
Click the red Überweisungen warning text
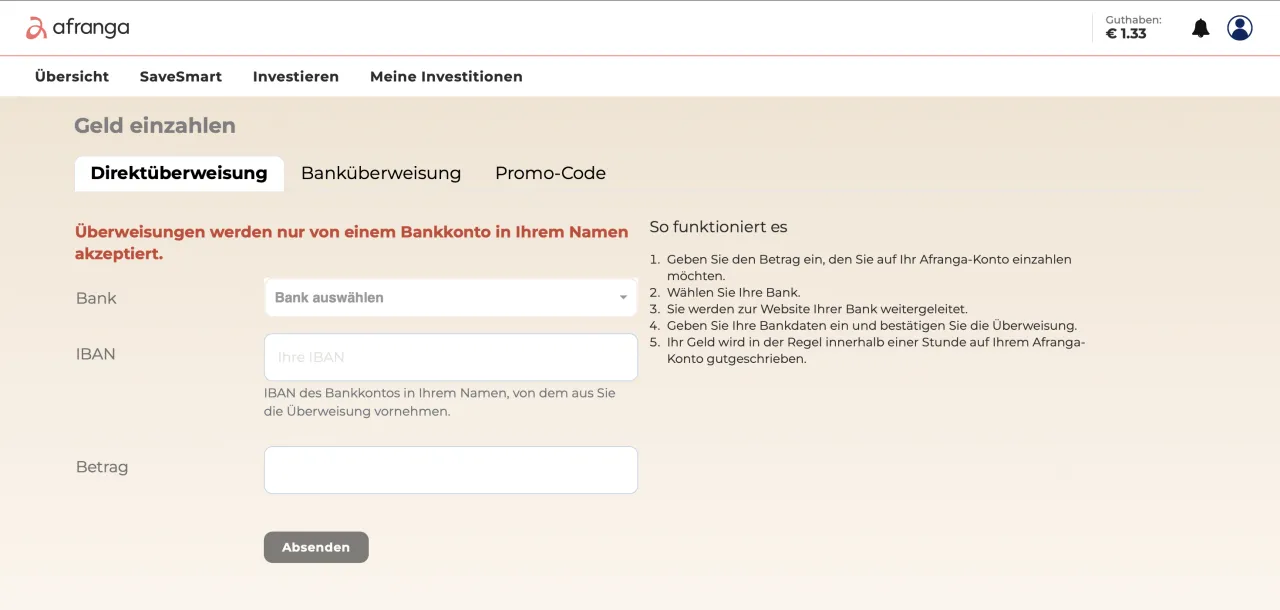[351, 243]
